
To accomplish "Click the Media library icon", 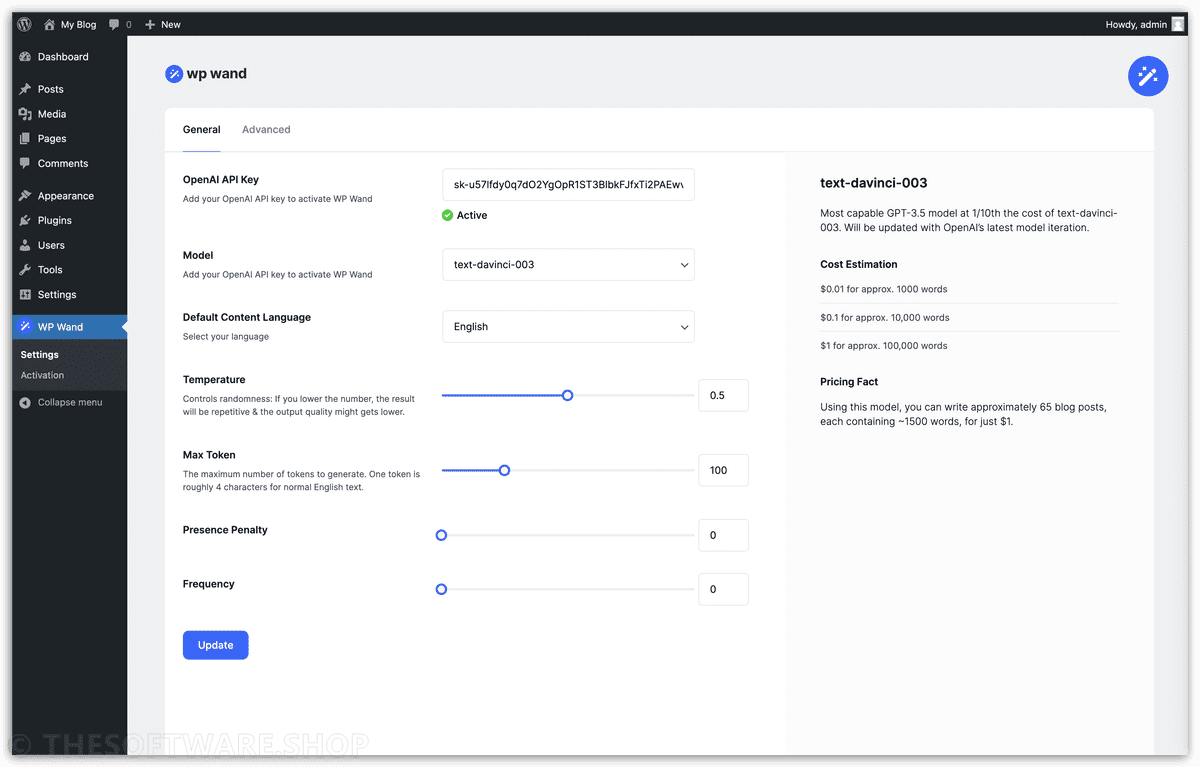I will coord(25,114).
